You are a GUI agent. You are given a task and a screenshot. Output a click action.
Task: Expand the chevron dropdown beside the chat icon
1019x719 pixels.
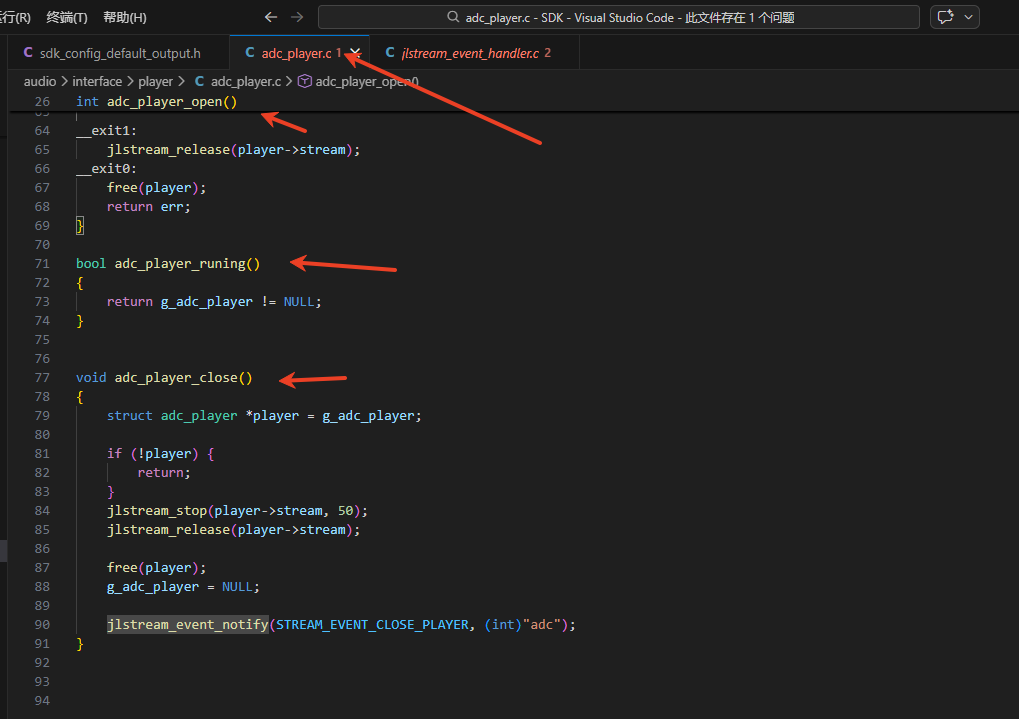point(968,17)
